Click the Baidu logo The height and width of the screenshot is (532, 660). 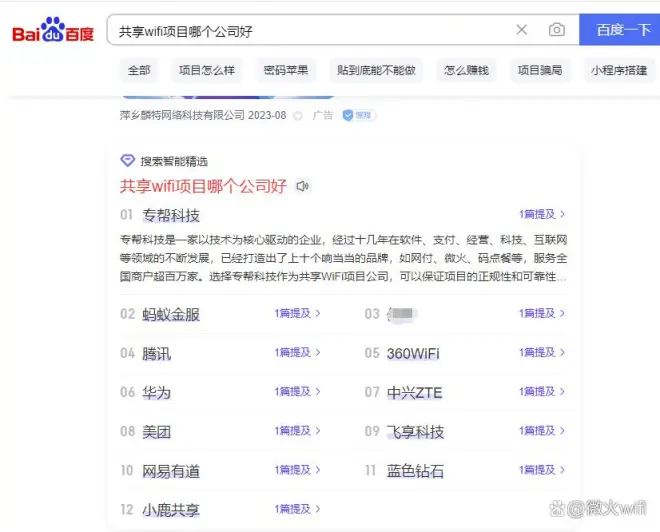[x=53, y=30]
